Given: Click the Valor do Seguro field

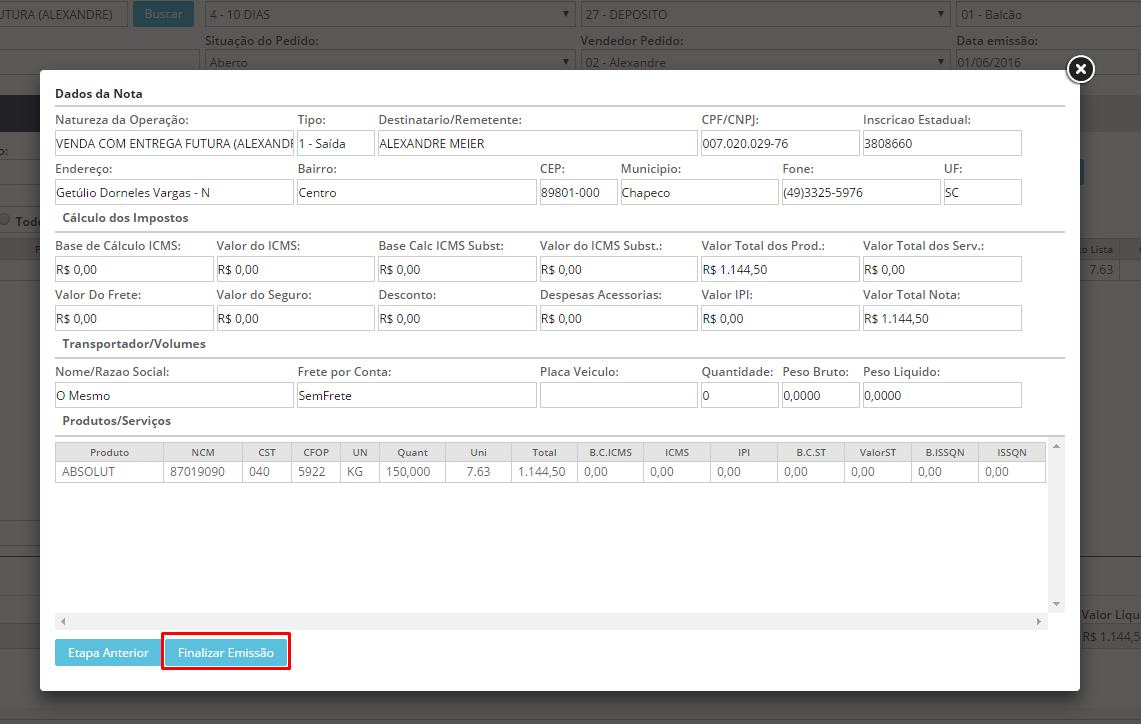Looking at the screenshot, I should (x=295, y=318).
